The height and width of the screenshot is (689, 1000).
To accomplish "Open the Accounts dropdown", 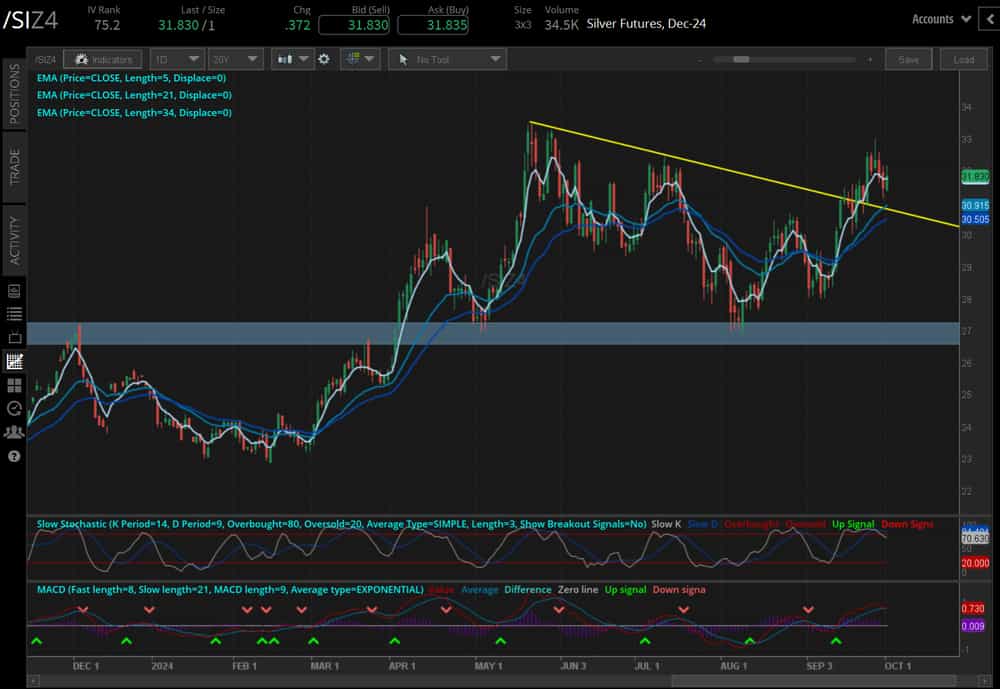I will point(938,18).
